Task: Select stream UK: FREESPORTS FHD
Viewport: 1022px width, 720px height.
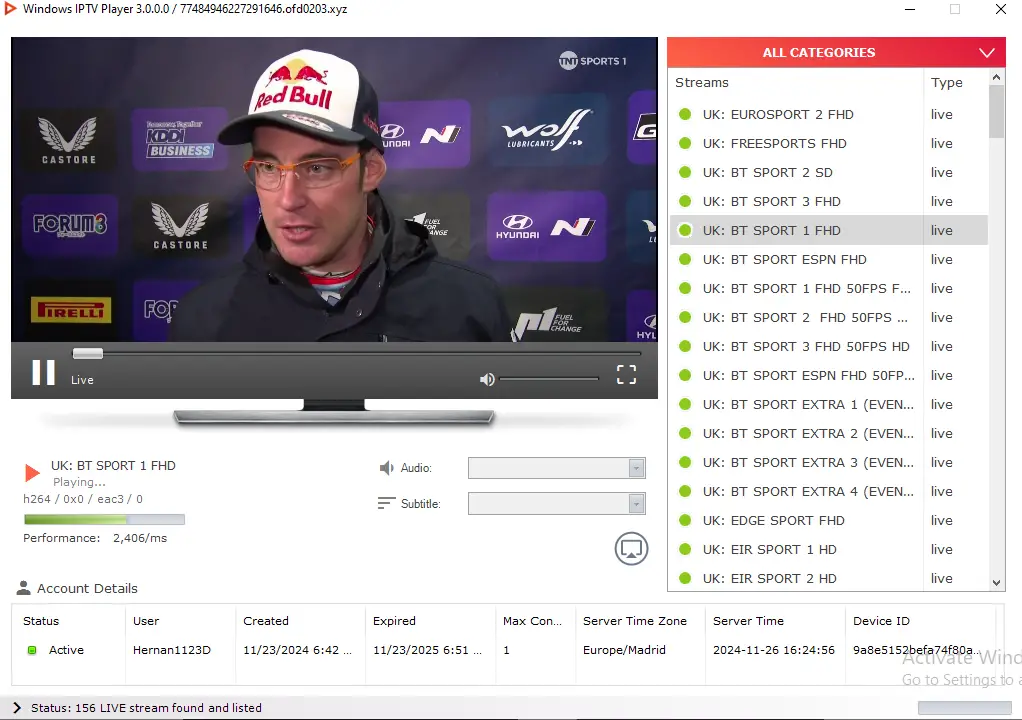Action: tap(828, 143)
